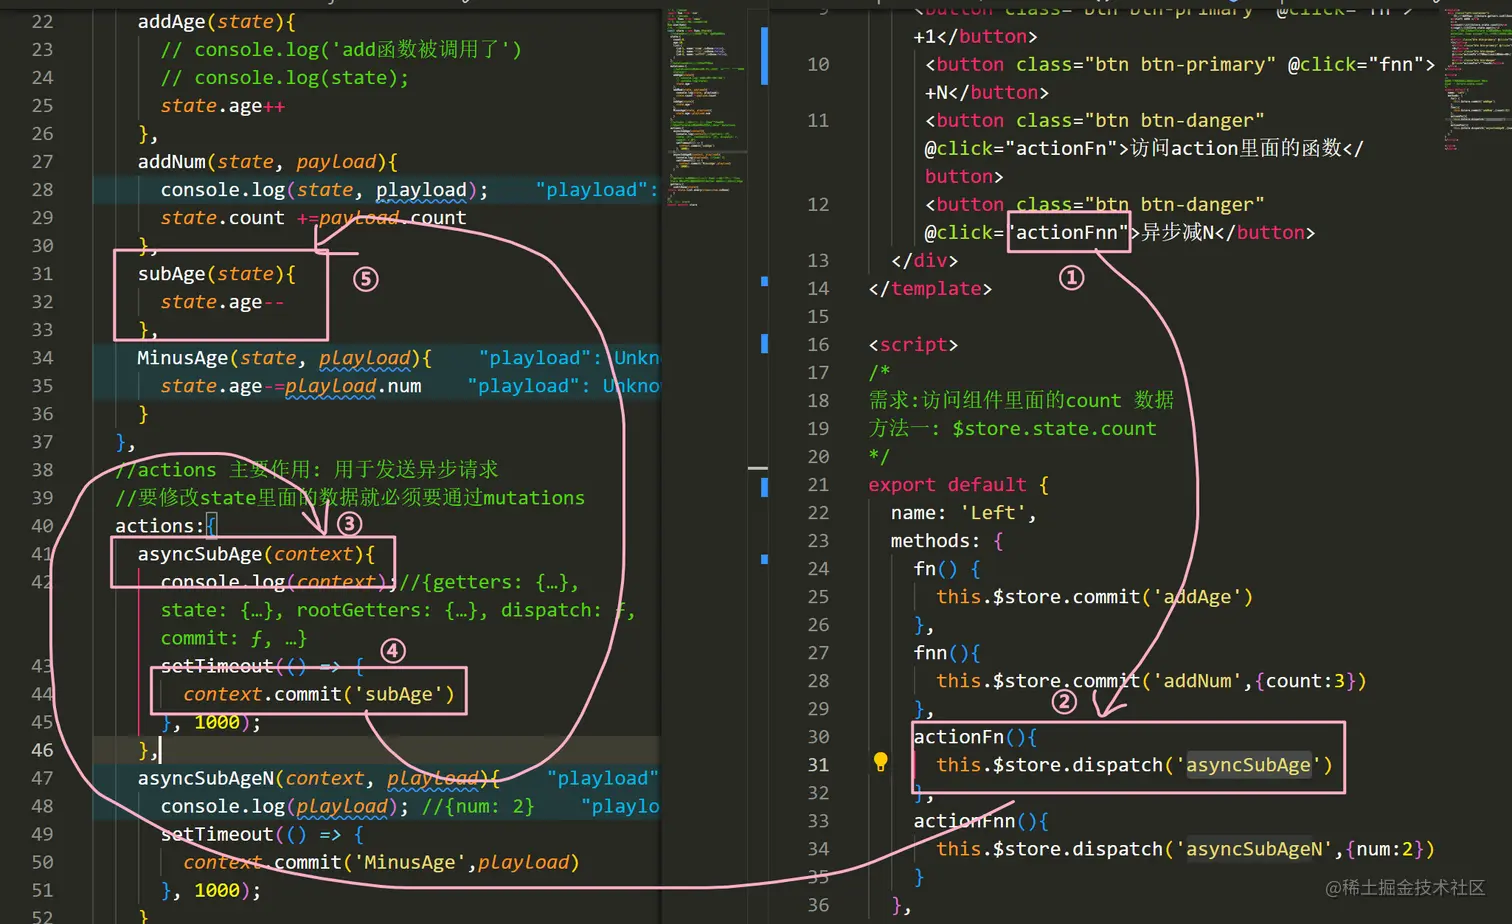Click 'asyncSubAgeN(context, playload){' definition

(x=319, y=778)
